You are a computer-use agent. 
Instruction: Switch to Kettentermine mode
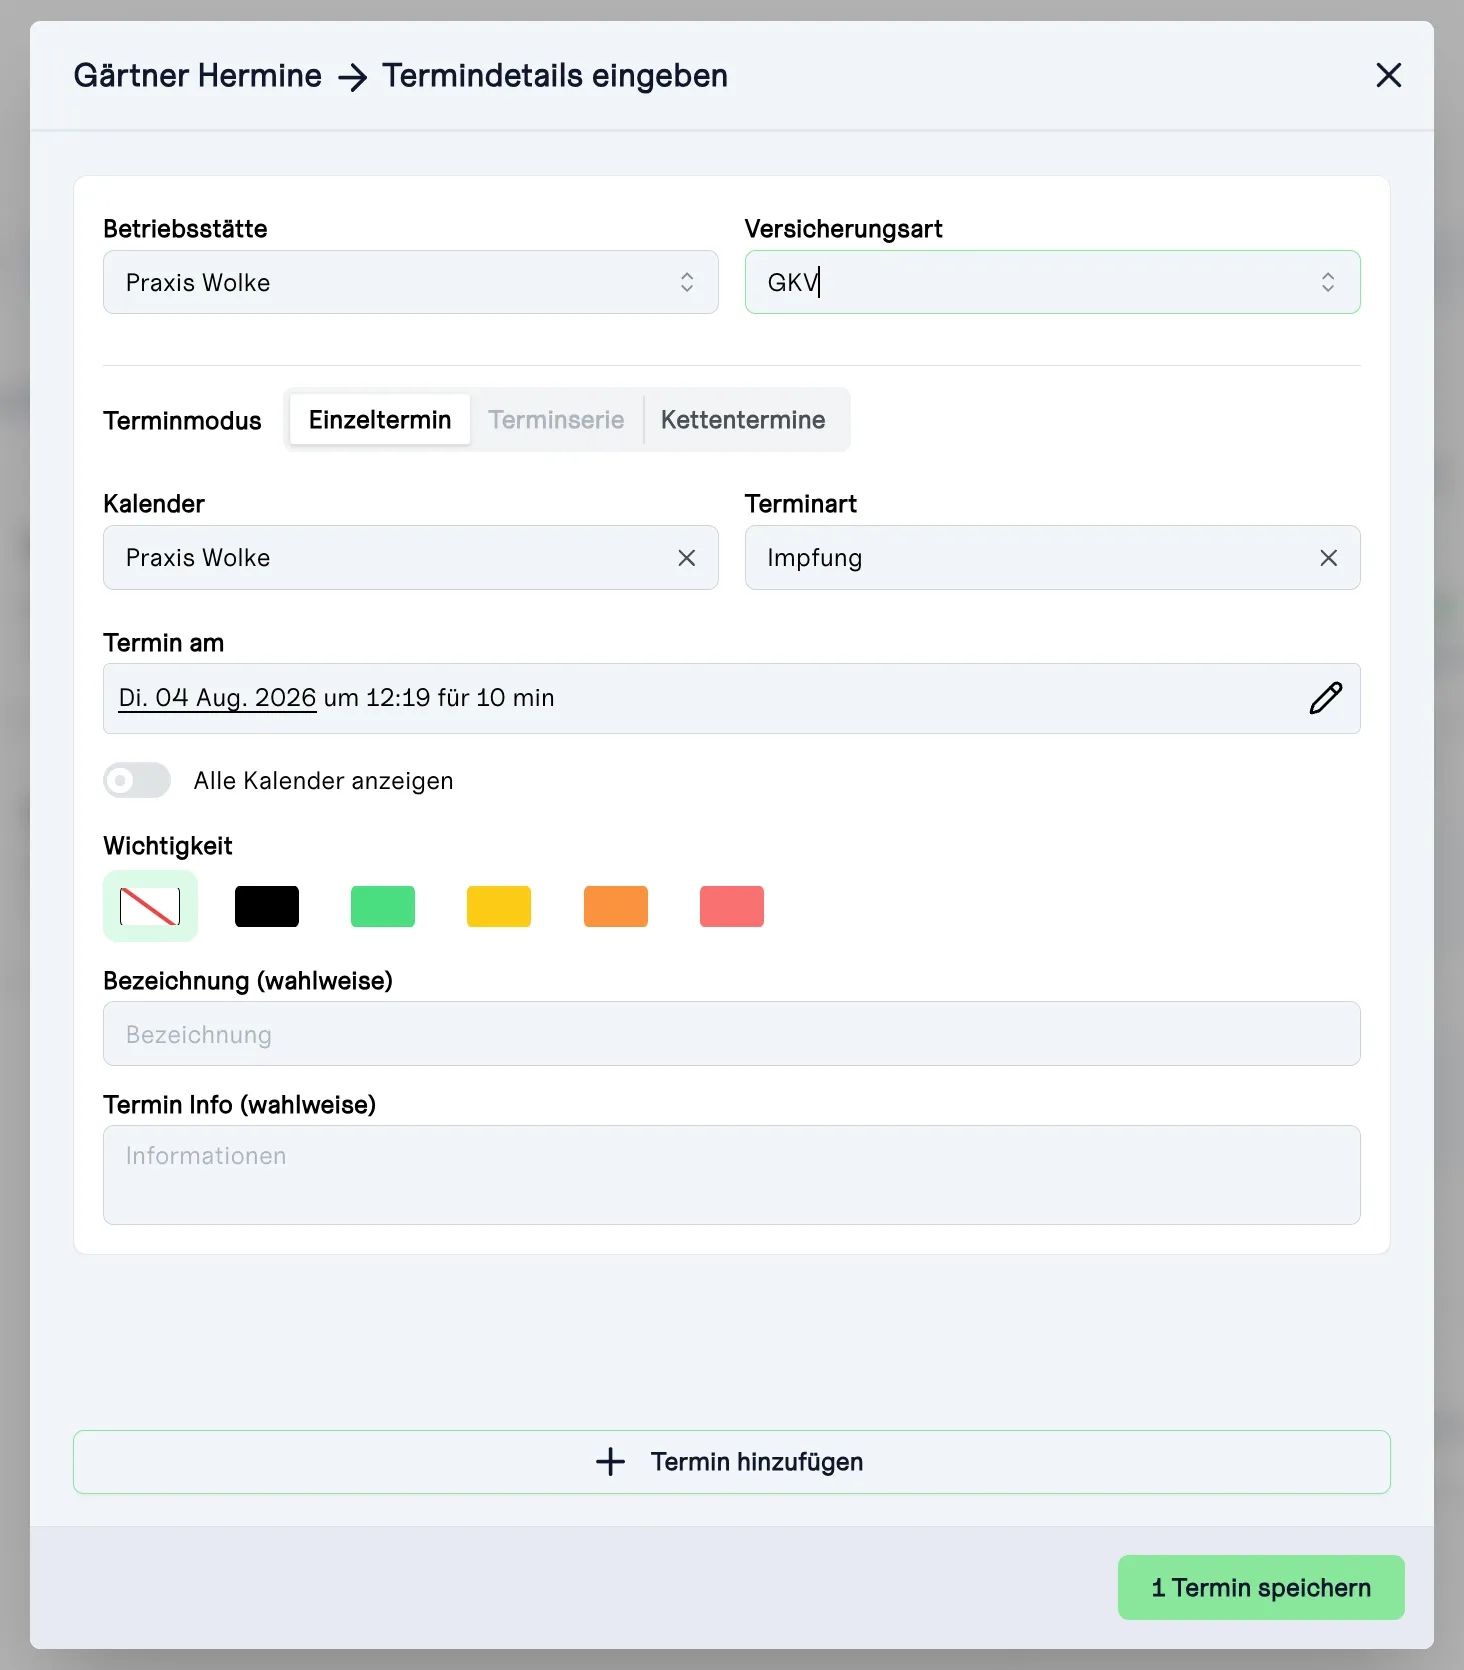pos(743,420)
